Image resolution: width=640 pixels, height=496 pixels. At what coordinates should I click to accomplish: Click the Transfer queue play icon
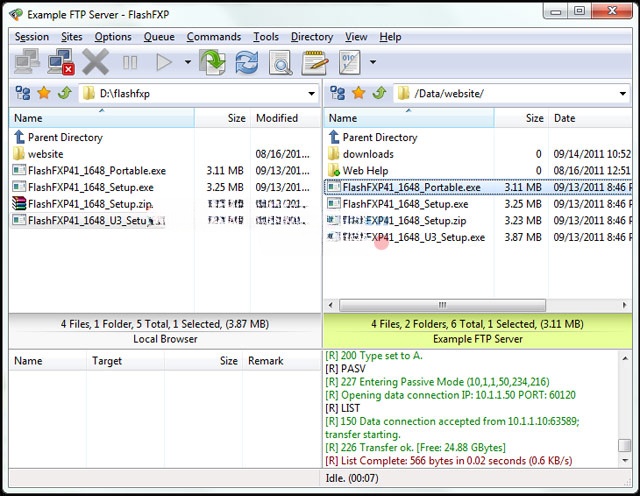(x=164, y=62)
